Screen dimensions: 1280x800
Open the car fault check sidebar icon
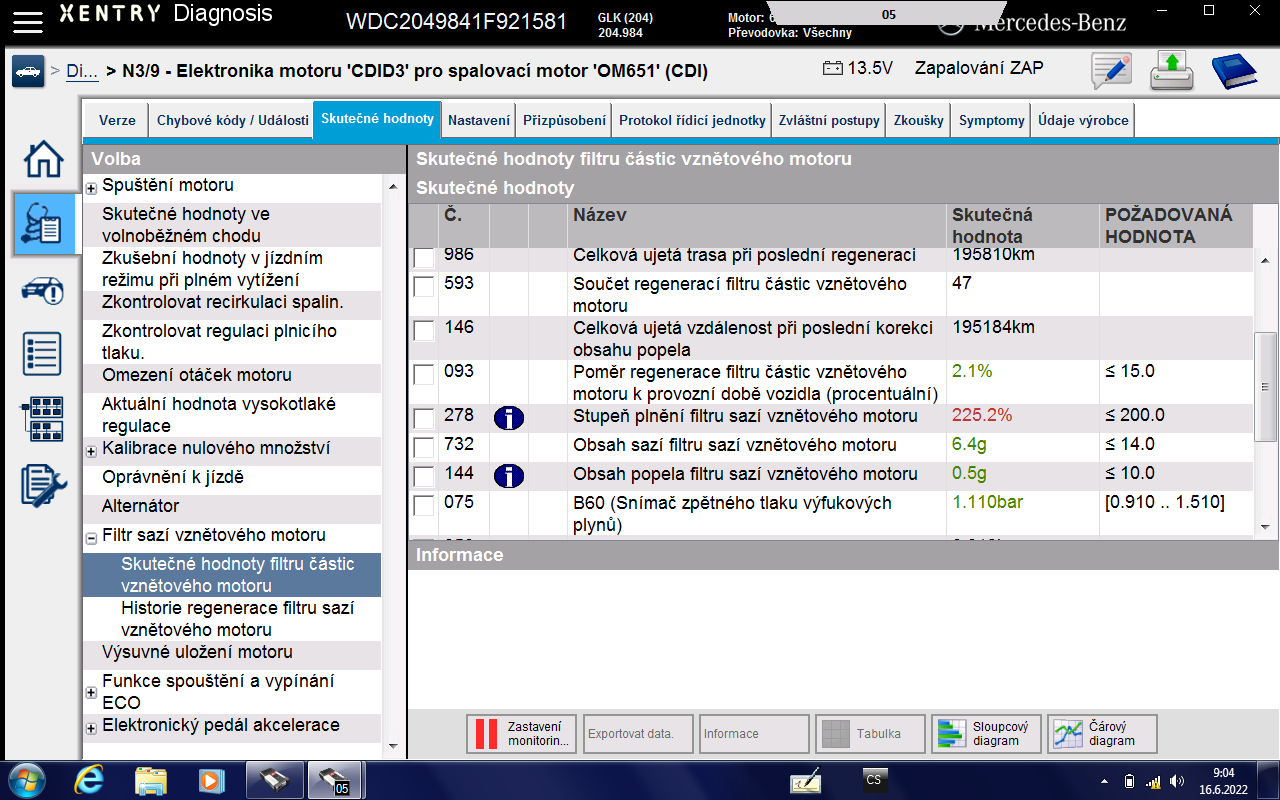tap(43, 291)
